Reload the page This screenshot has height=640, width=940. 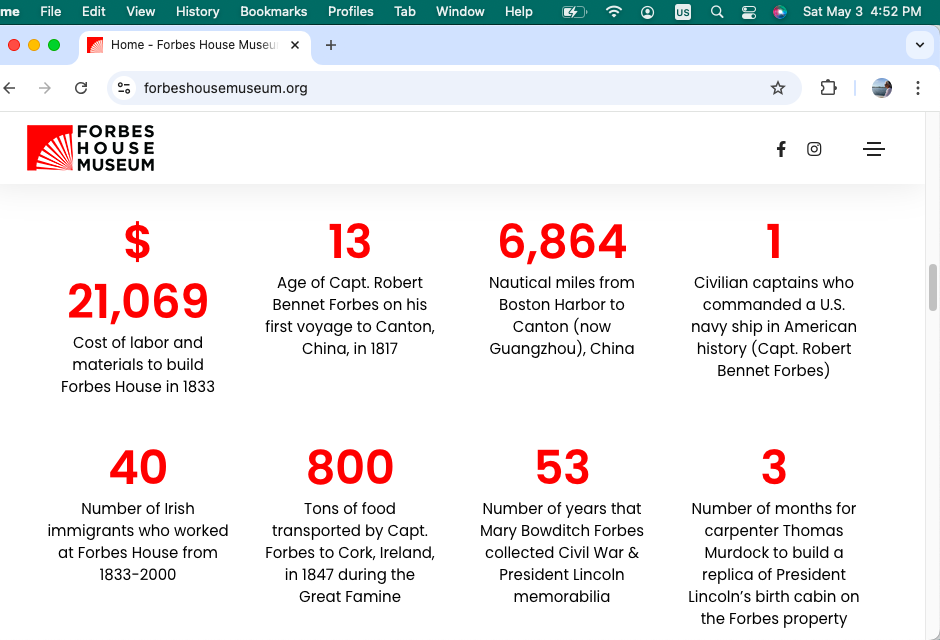pos(81,88)
